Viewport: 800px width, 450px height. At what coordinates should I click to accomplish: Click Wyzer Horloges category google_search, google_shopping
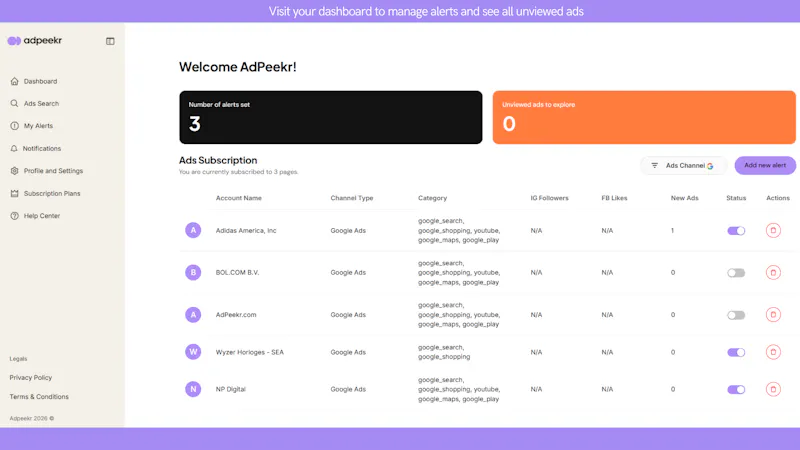tap(444, 352)
